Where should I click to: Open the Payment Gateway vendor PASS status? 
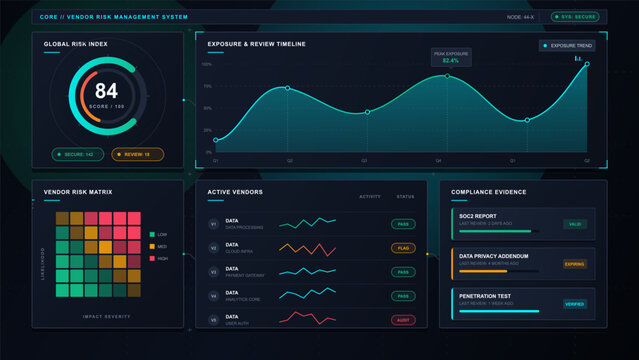coord(403,272)
